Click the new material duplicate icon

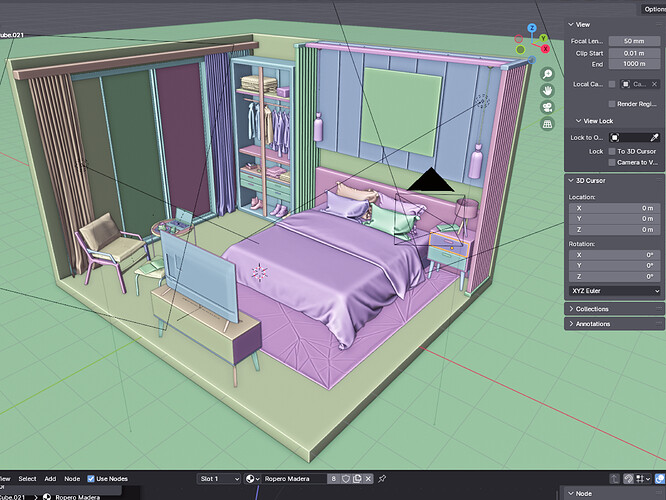click(x=357, y=479)
